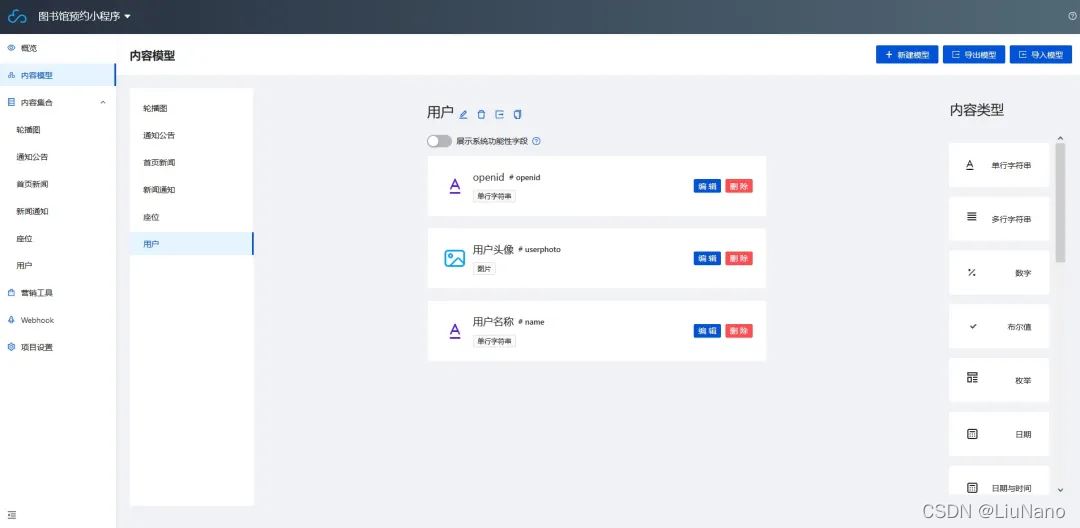Click the 新建模型 button
The width and height of the screenshot is (1080, 528).
(907, 55)
